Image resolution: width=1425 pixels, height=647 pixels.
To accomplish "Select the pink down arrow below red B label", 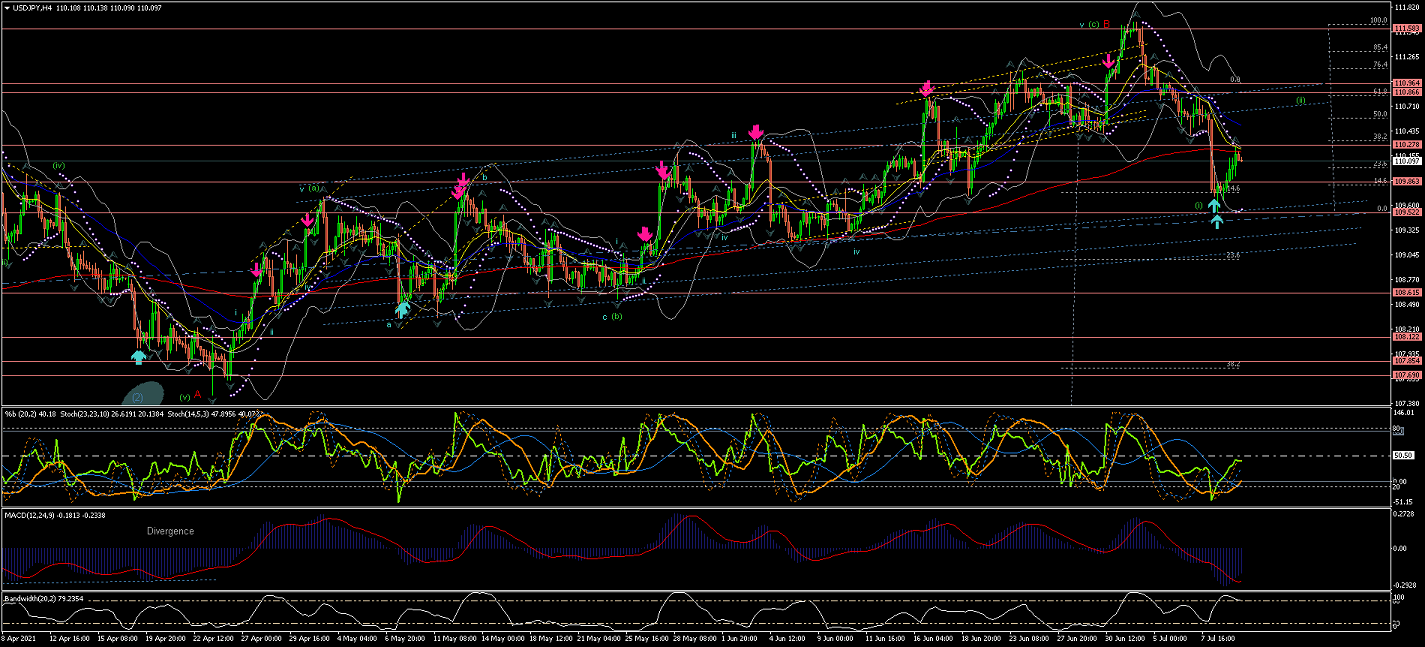I will coord(1109,63).
